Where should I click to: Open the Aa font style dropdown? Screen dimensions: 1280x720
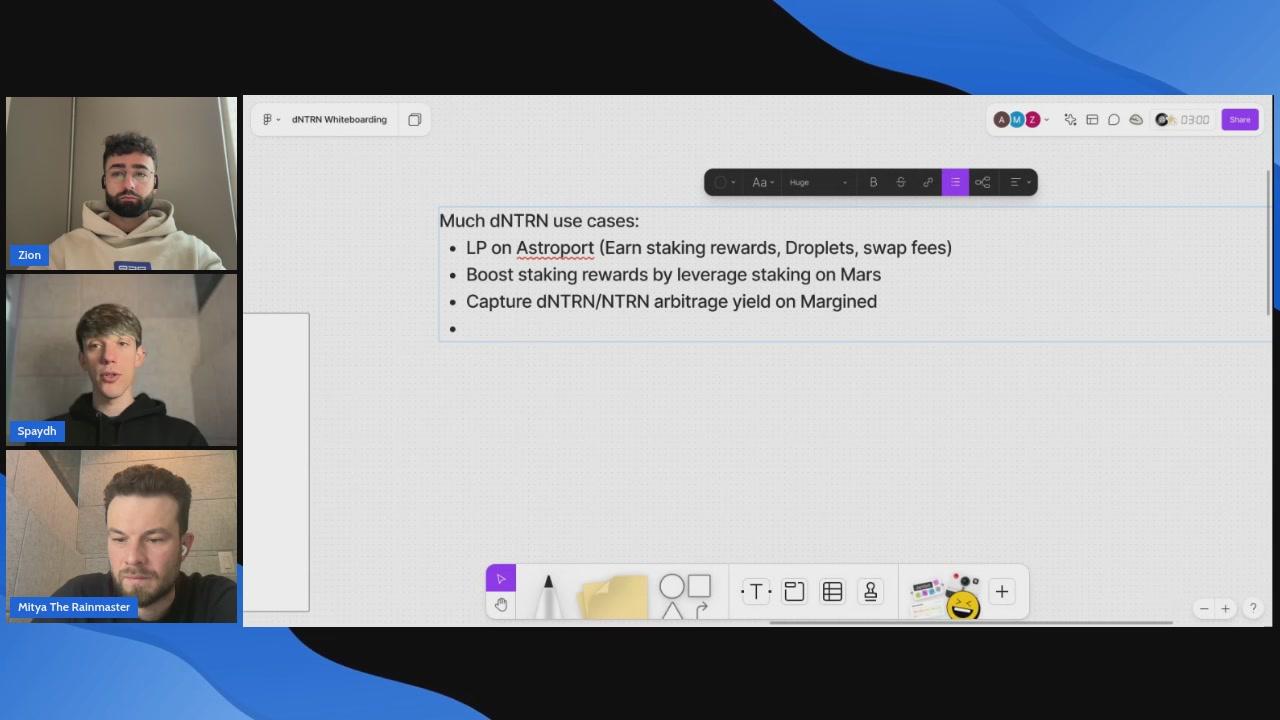pos(763,182)
